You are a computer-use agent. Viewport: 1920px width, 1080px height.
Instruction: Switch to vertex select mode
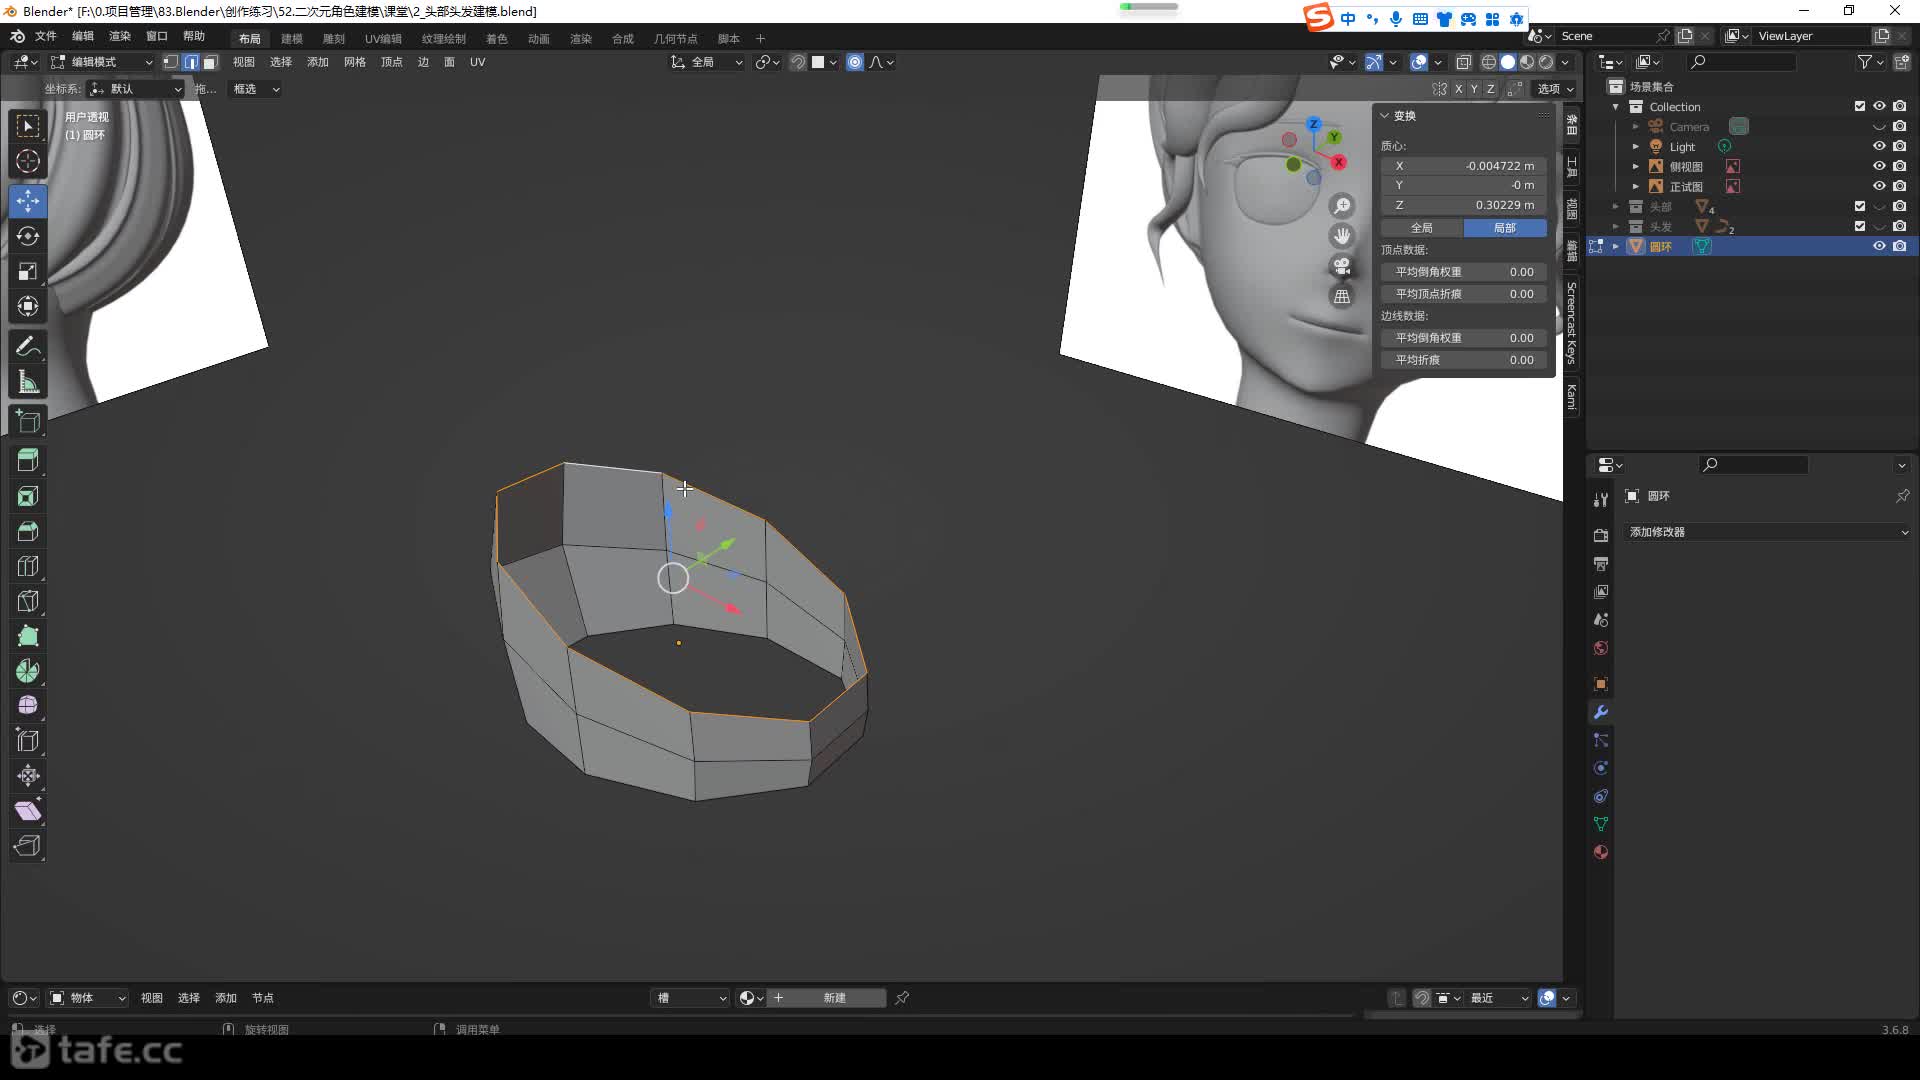171,62
